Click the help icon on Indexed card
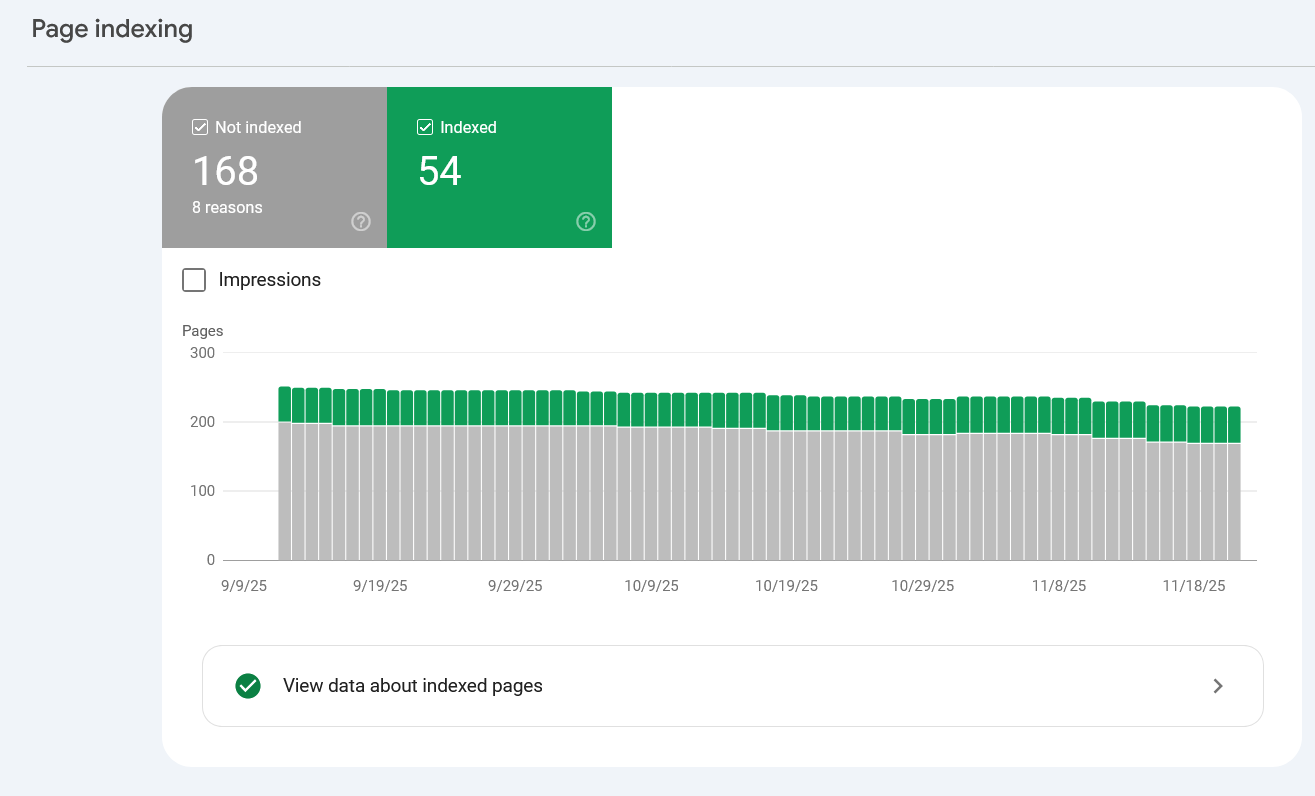 586,222
